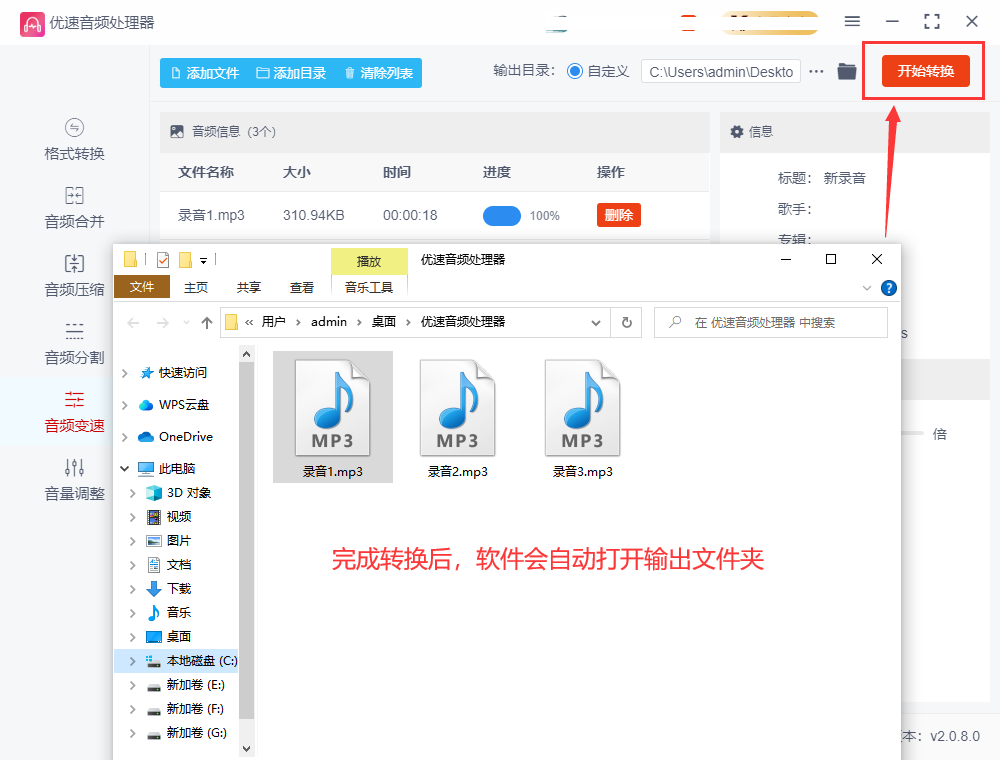1000x760 pixels.
Task: Click the 文件名称 column header
Action: (205, 172)
